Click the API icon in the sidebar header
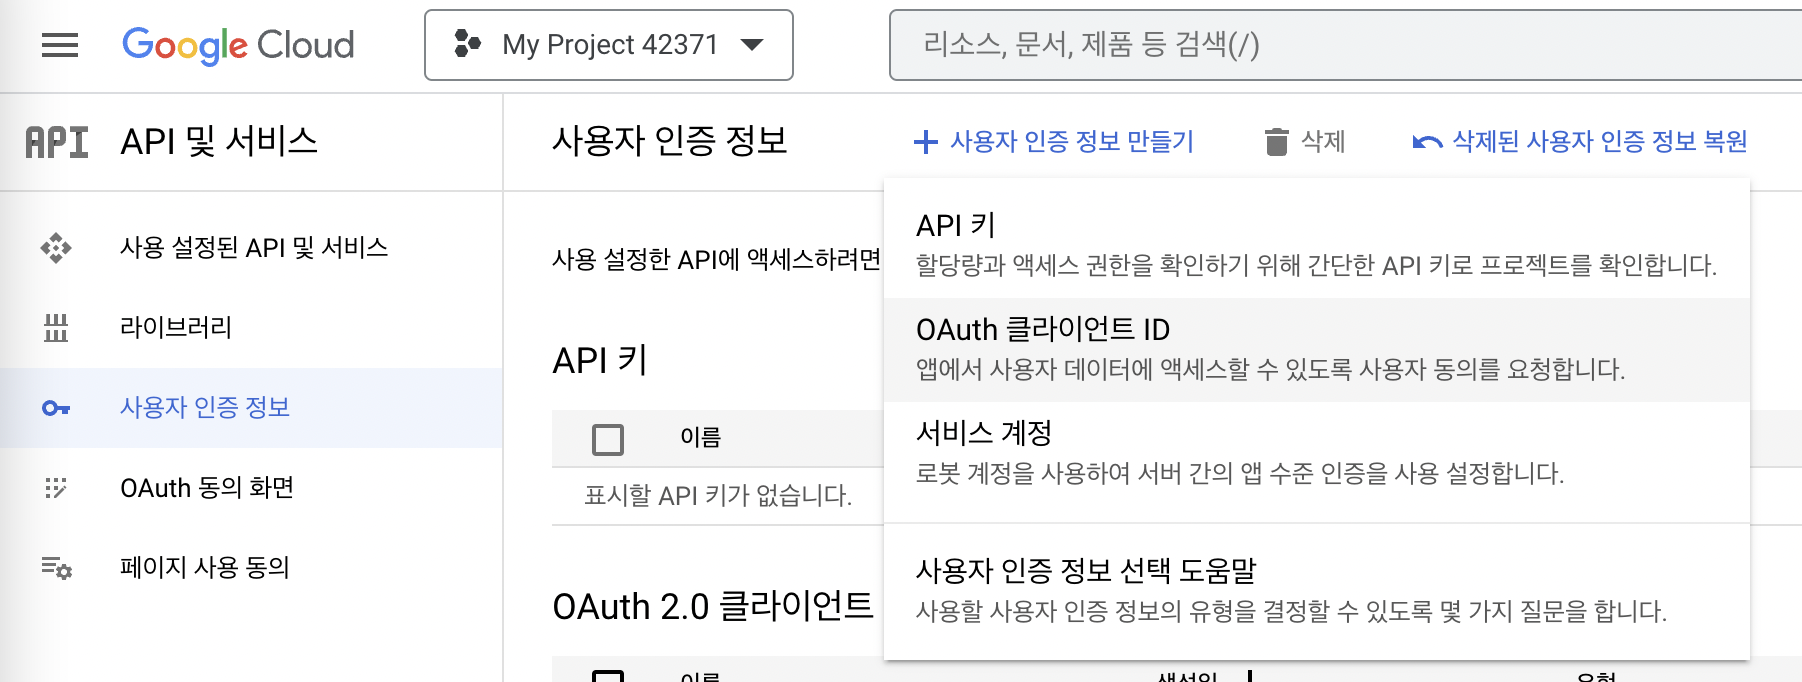 [x=57, y=142]
